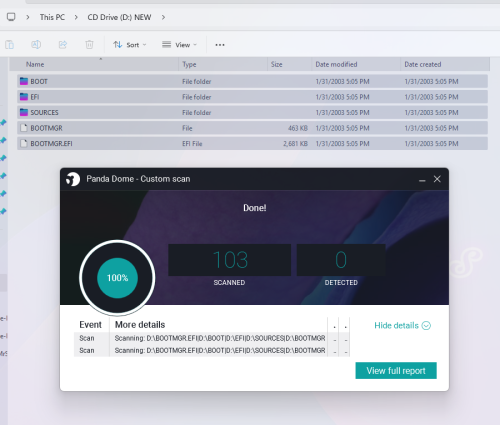
Task: Select the EFI folder row
Action: pos(252,97)
